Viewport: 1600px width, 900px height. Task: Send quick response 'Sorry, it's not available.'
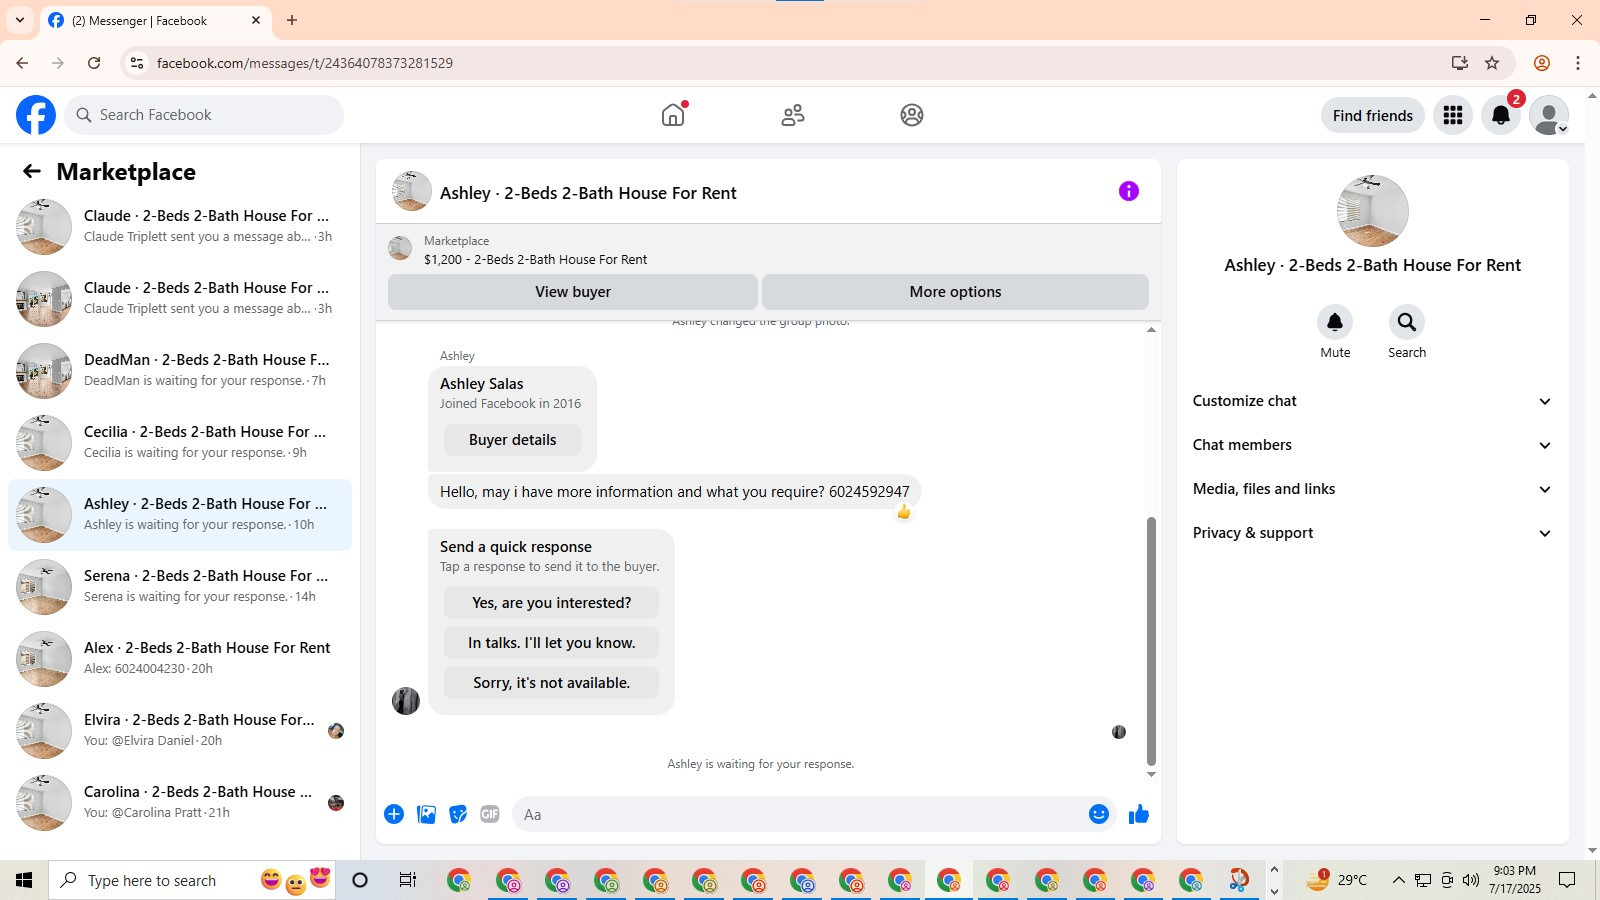(x=551, y=683)
